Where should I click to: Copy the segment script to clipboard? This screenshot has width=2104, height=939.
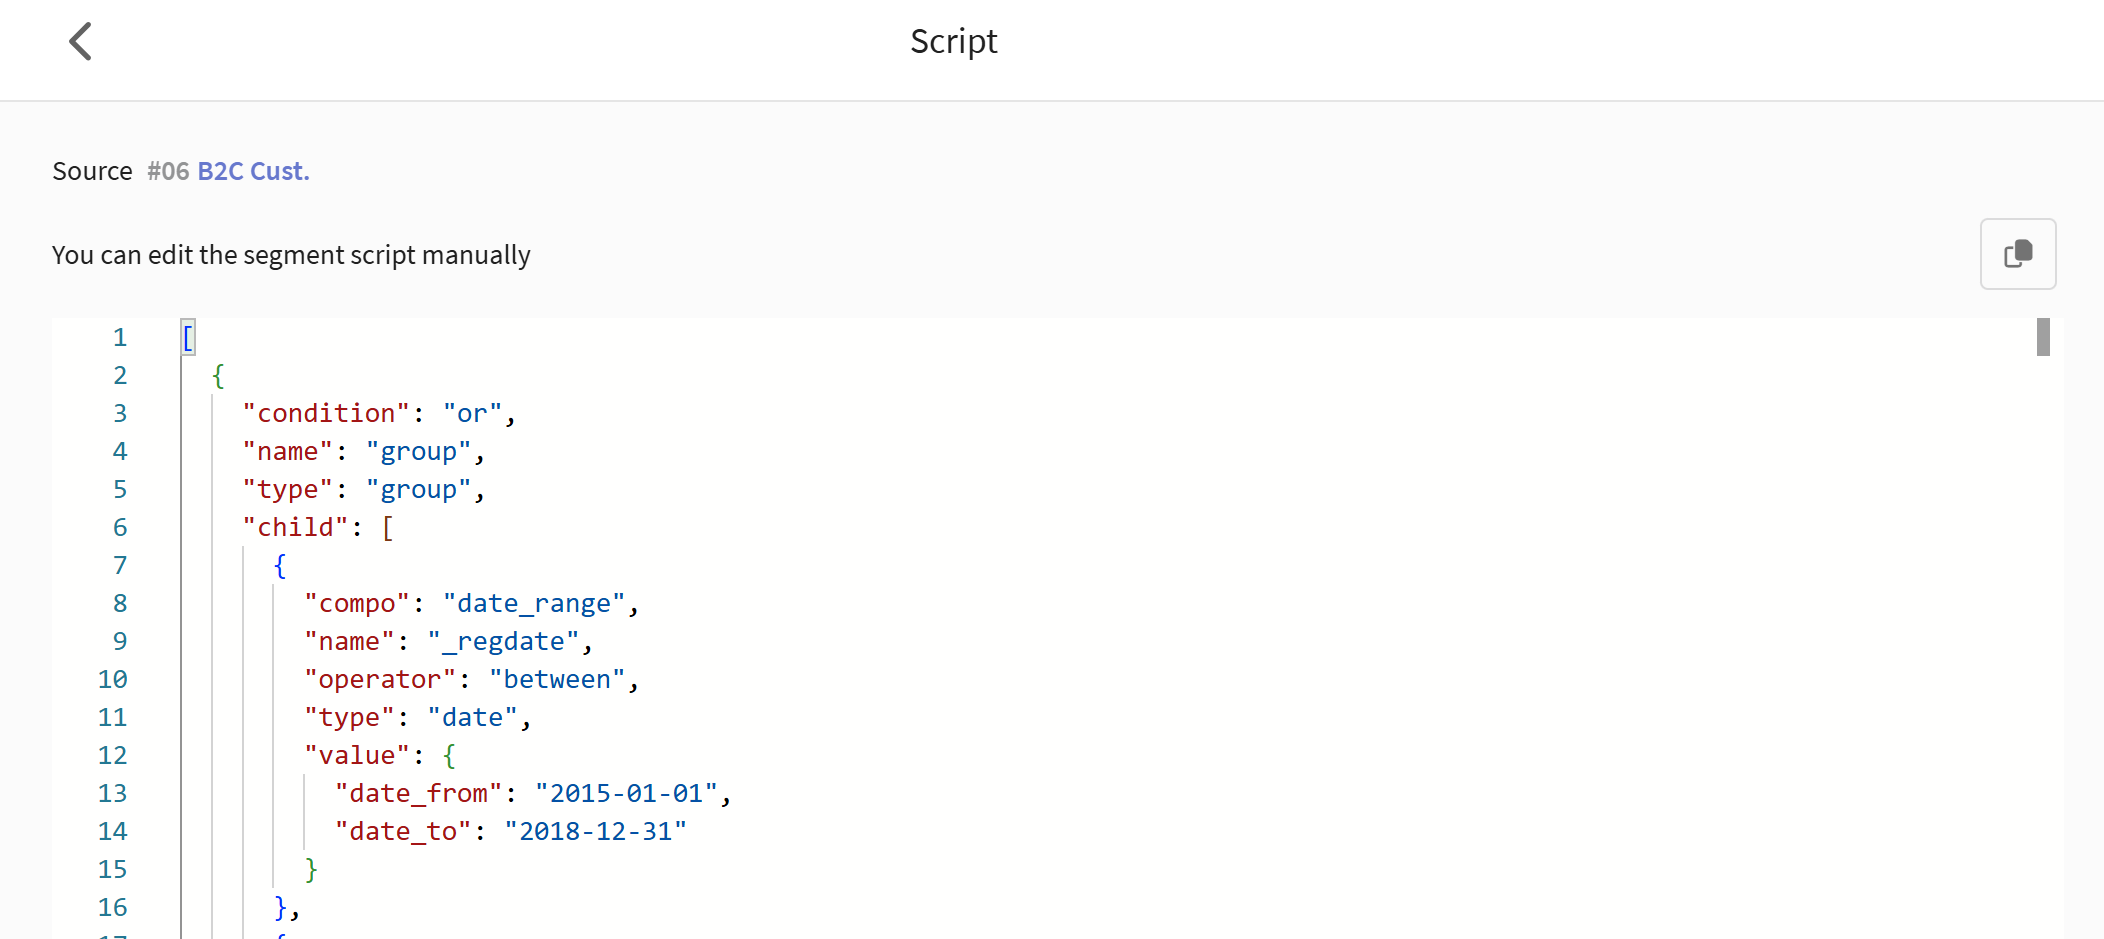click(x=2017, y=254)
